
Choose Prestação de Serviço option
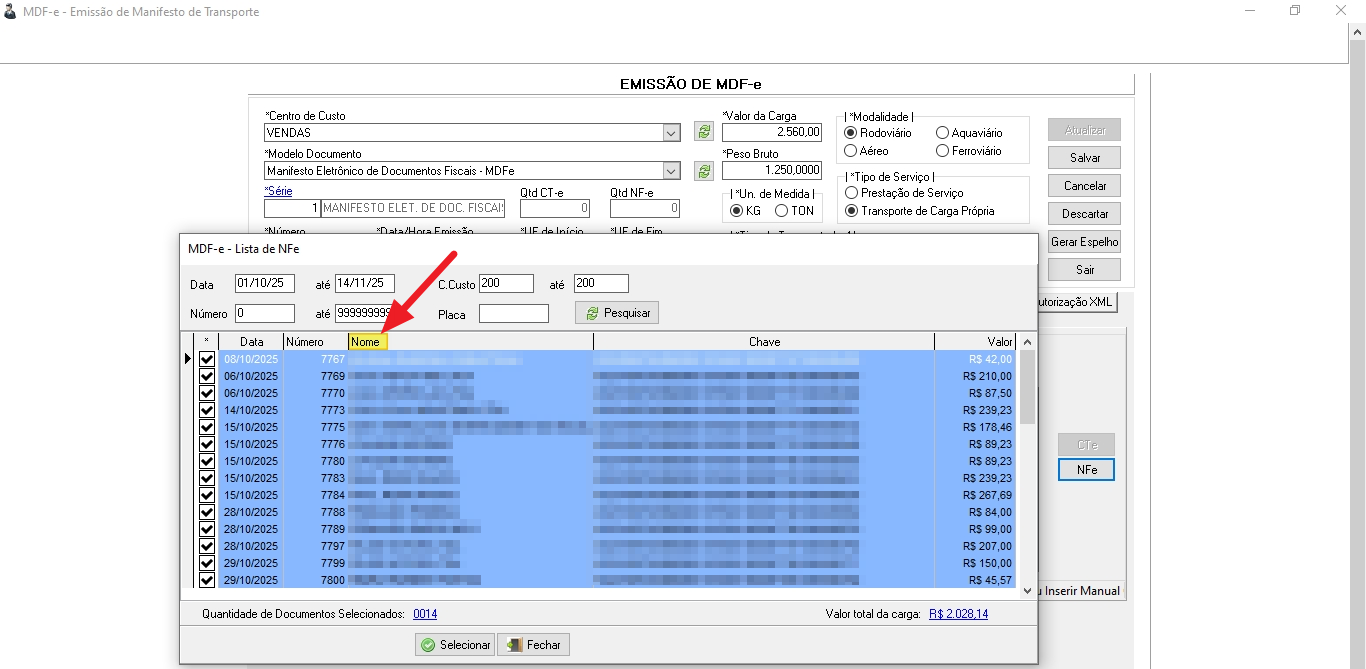click(x=851, y=193)
